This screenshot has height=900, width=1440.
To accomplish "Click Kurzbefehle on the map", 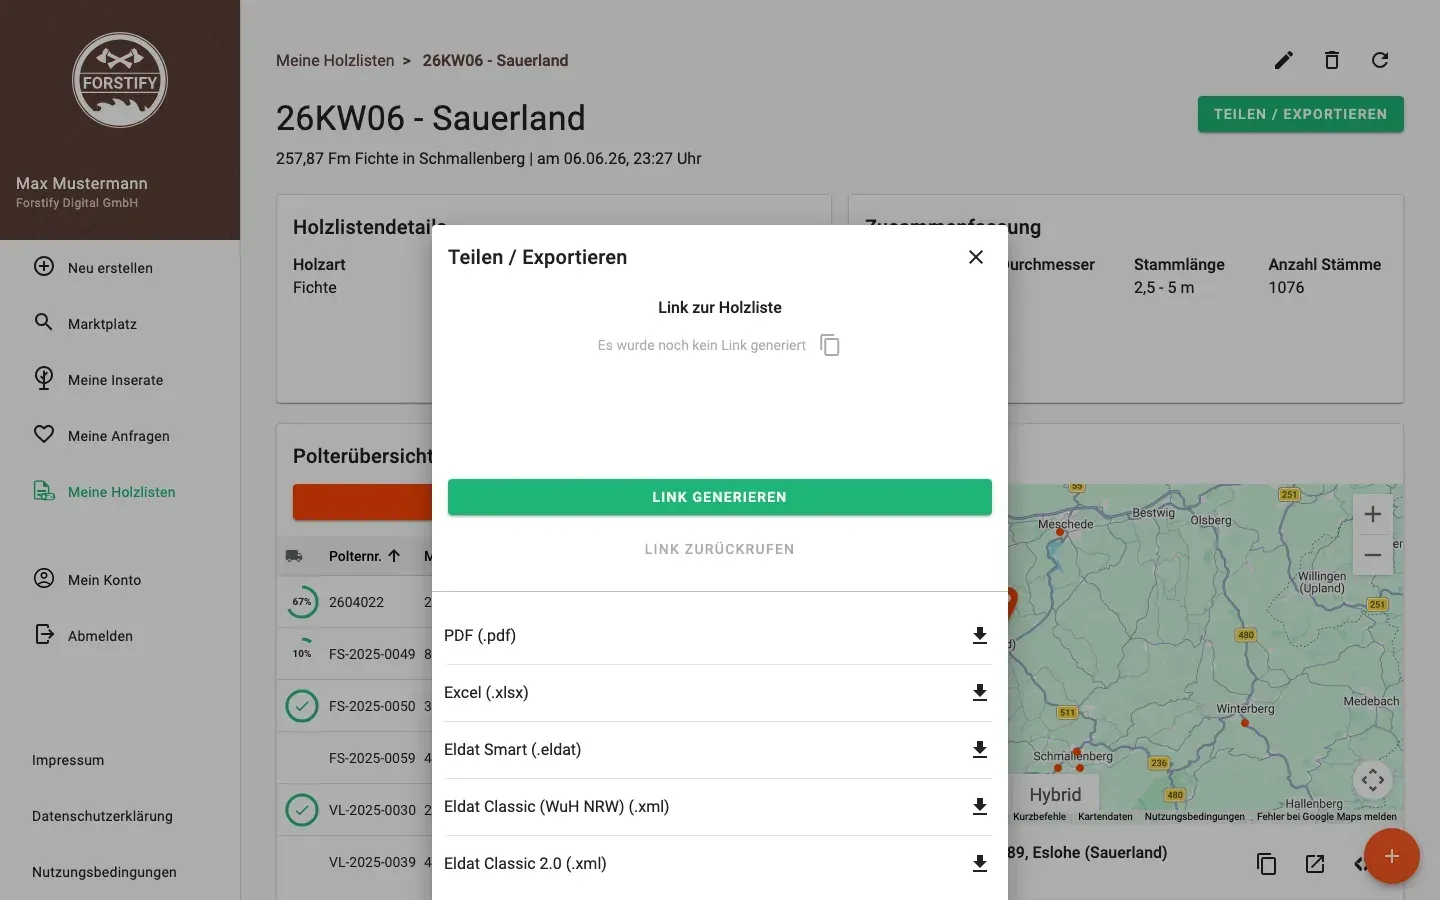I will tap(1039, 817).
